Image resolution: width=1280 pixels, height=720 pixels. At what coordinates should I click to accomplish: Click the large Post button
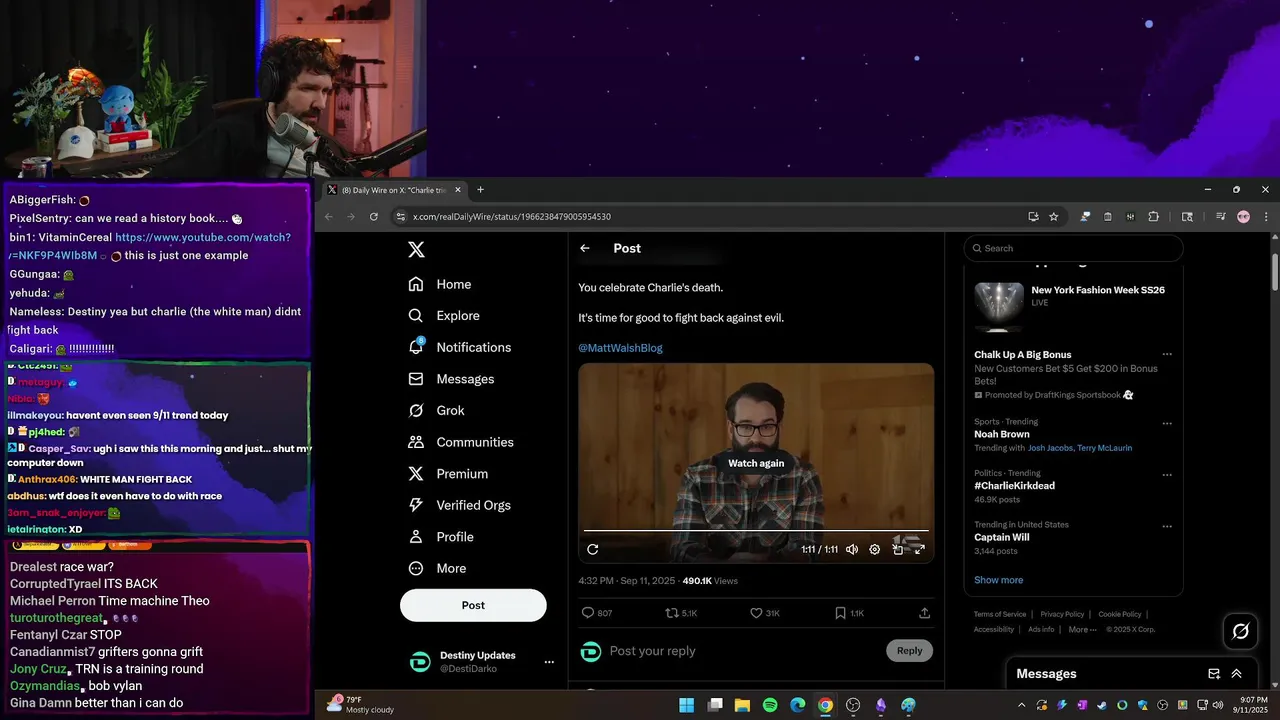point(473,605)
